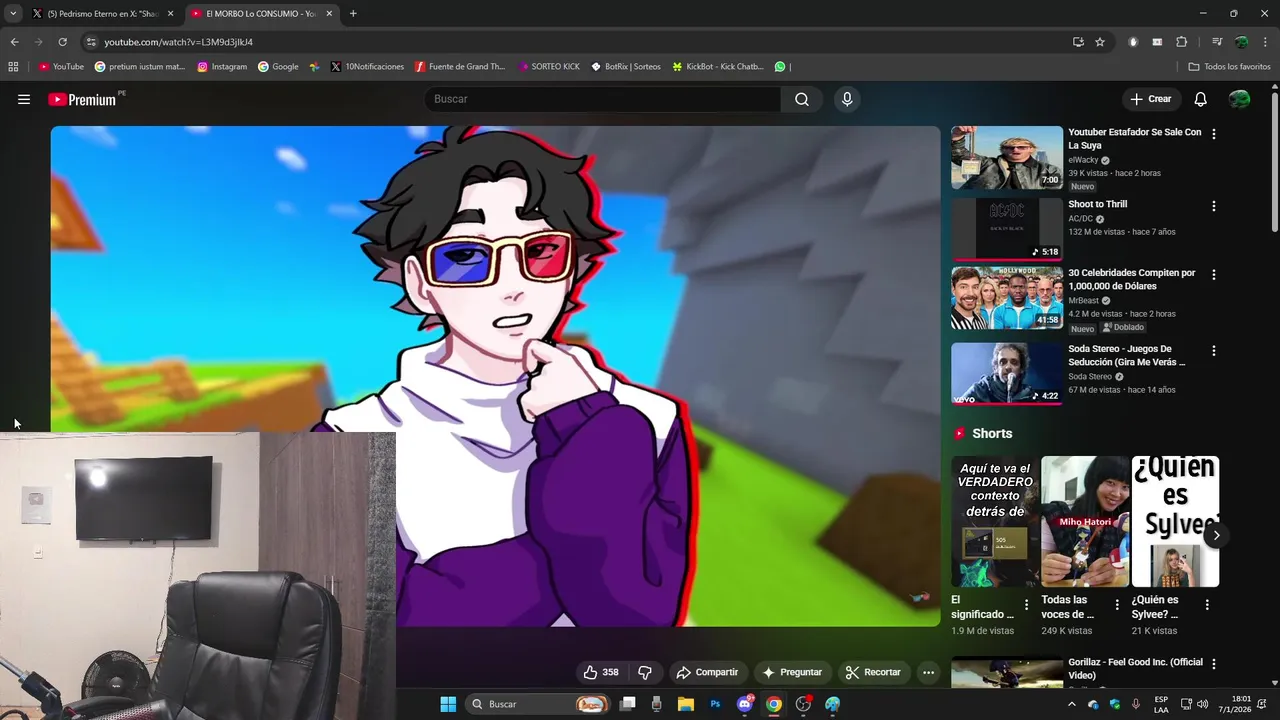Show hidden system tray icons
The image size is (1280, 720).
pos(1072,704)
